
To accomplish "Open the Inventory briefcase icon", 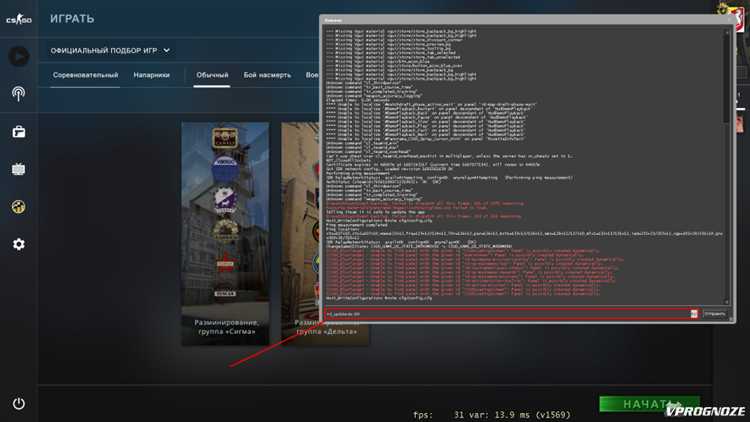I will [x=19, y=132].
